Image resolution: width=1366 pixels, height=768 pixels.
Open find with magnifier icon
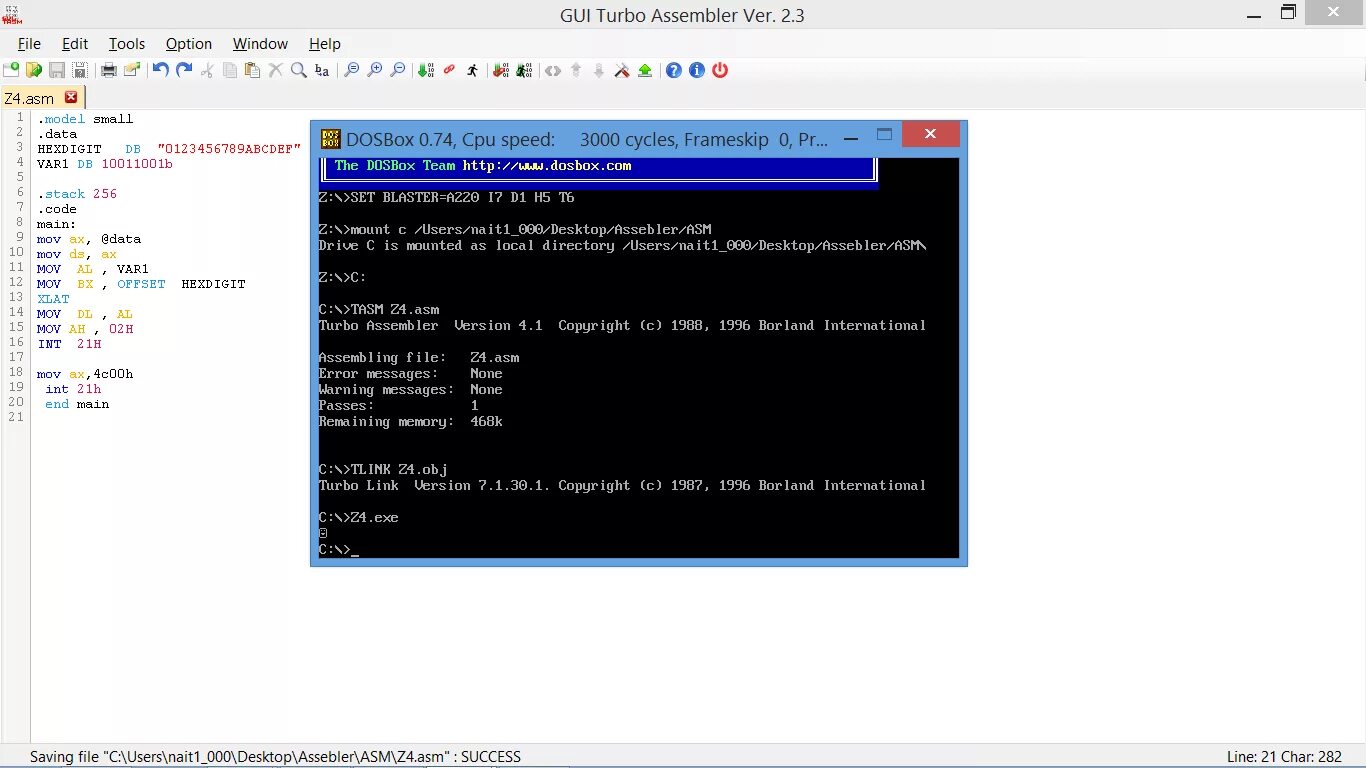click(298, 70)
